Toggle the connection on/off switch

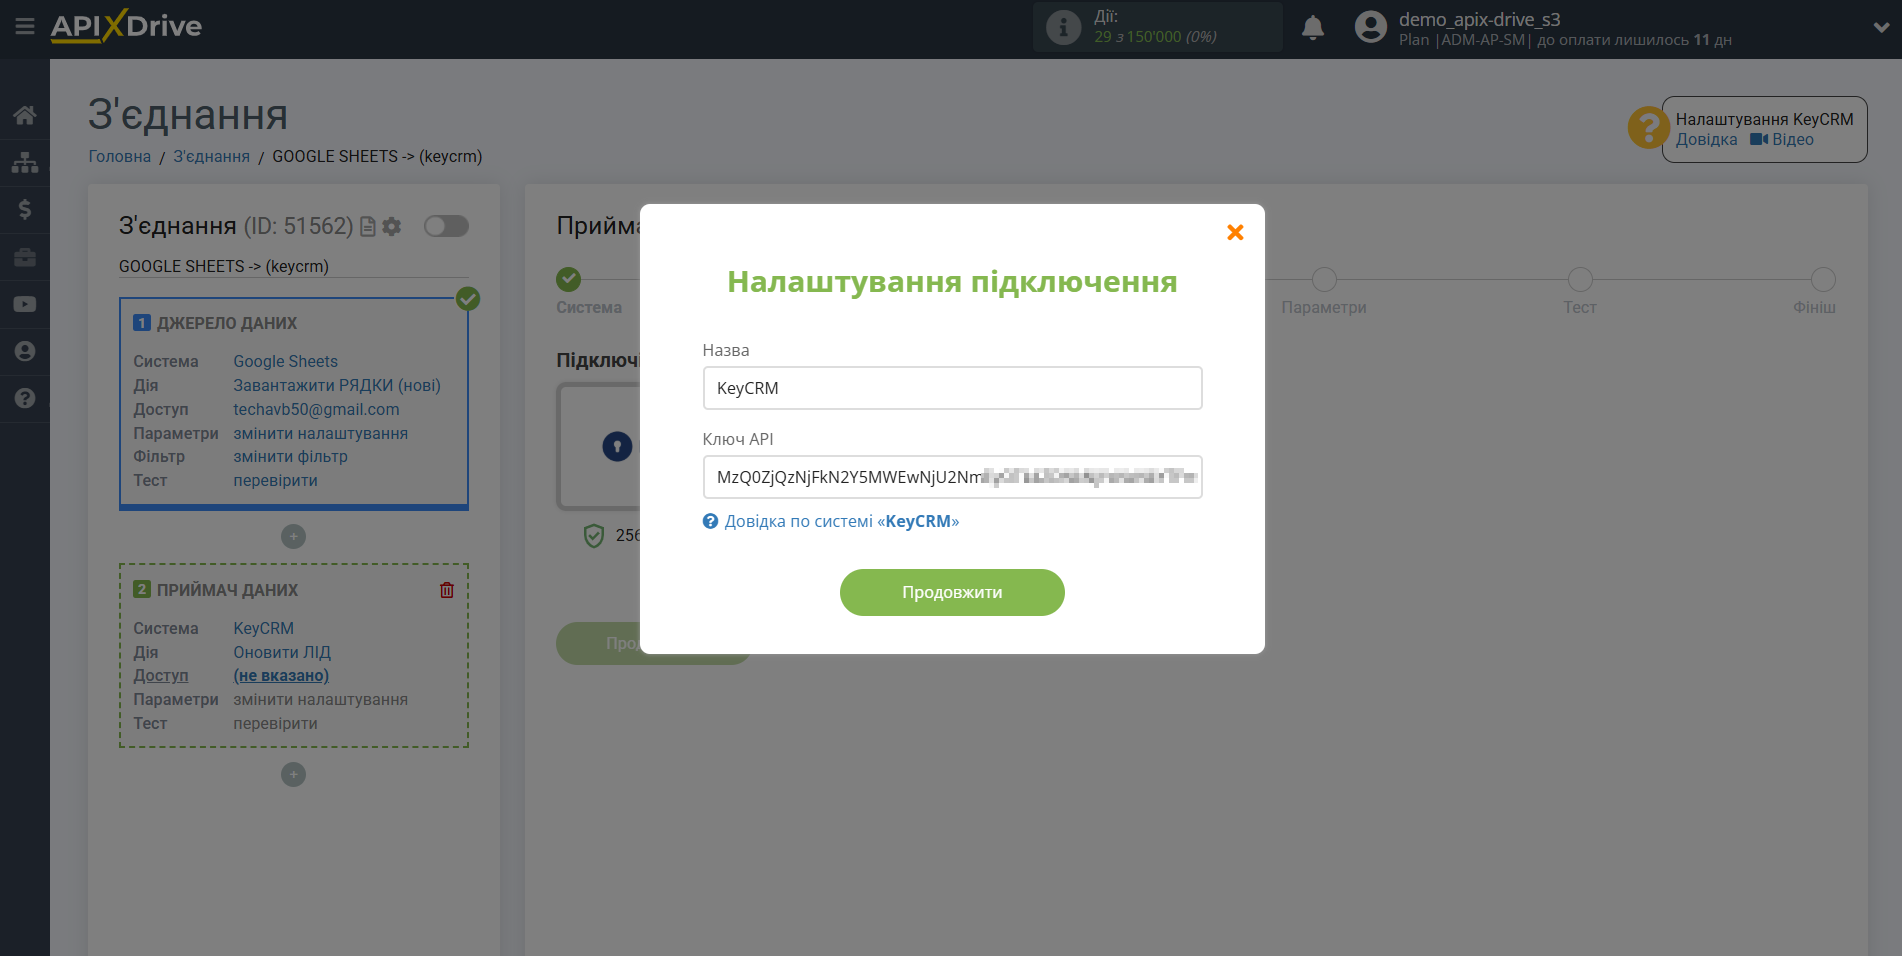(446, 226)
